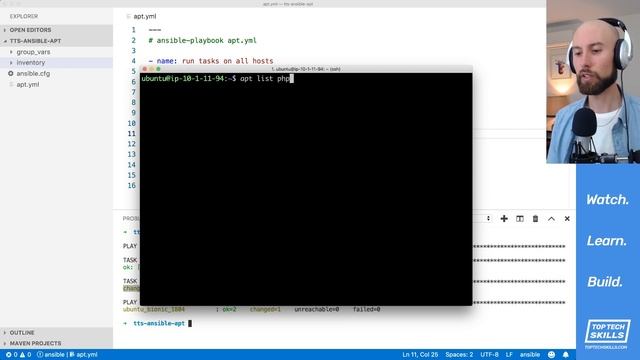Expand the inventory folder
640x360 pixels.
coord(56,62)
